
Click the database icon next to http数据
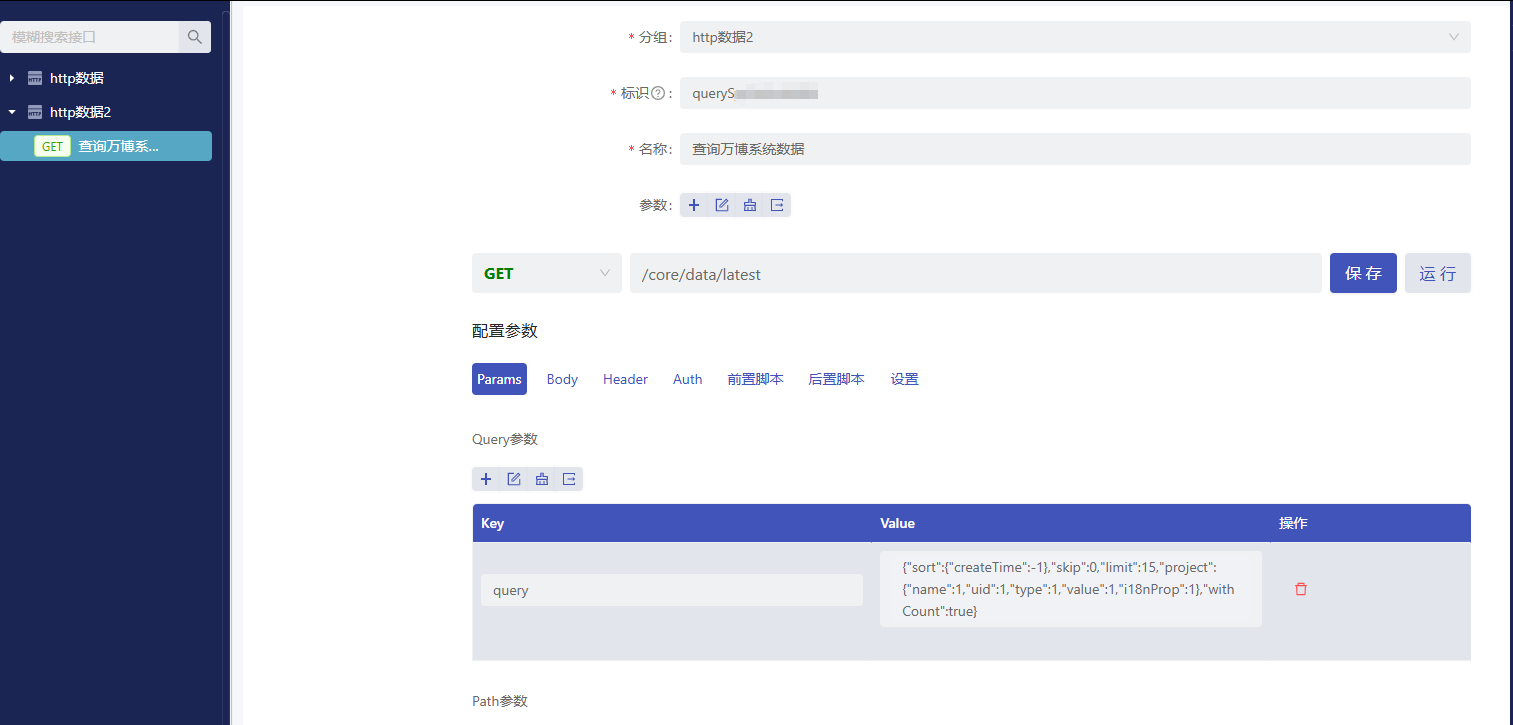(34, 77)
